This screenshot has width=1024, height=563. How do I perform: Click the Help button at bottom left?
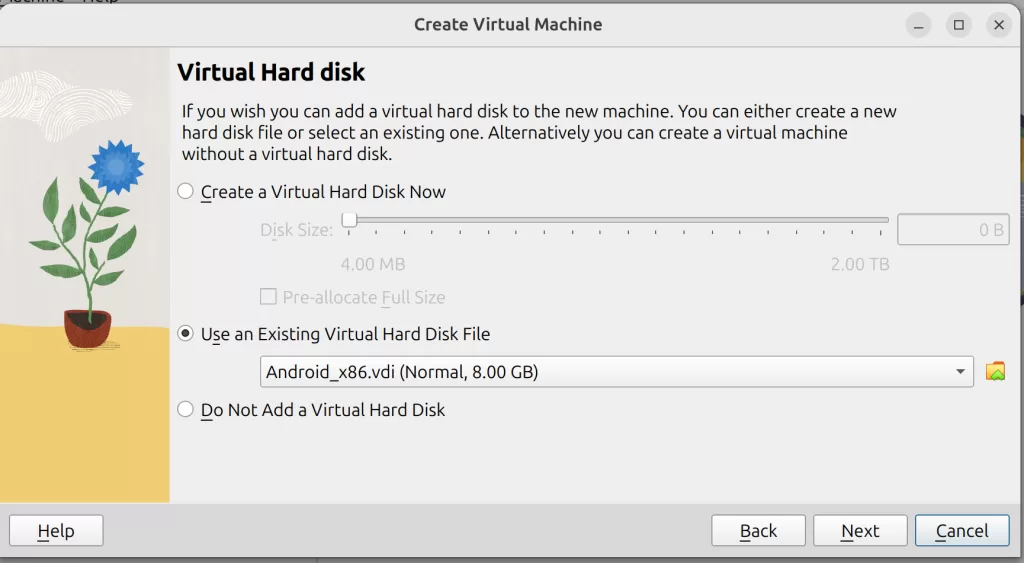point(56,531)
